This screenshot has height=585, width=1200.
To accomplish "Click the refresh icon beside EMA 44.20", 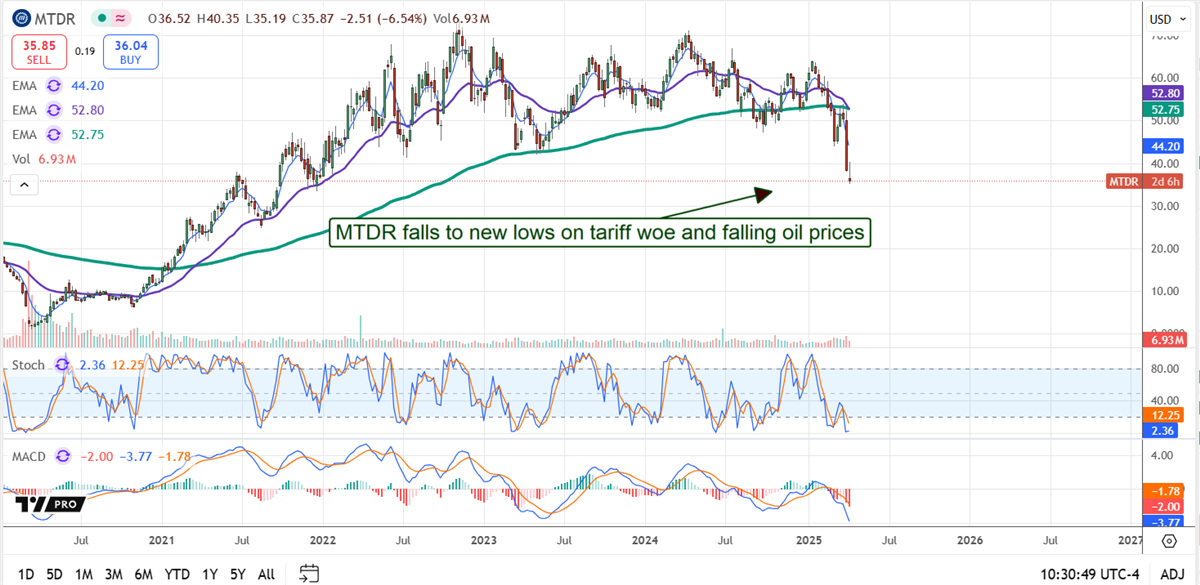I will (x=54, y=86).
